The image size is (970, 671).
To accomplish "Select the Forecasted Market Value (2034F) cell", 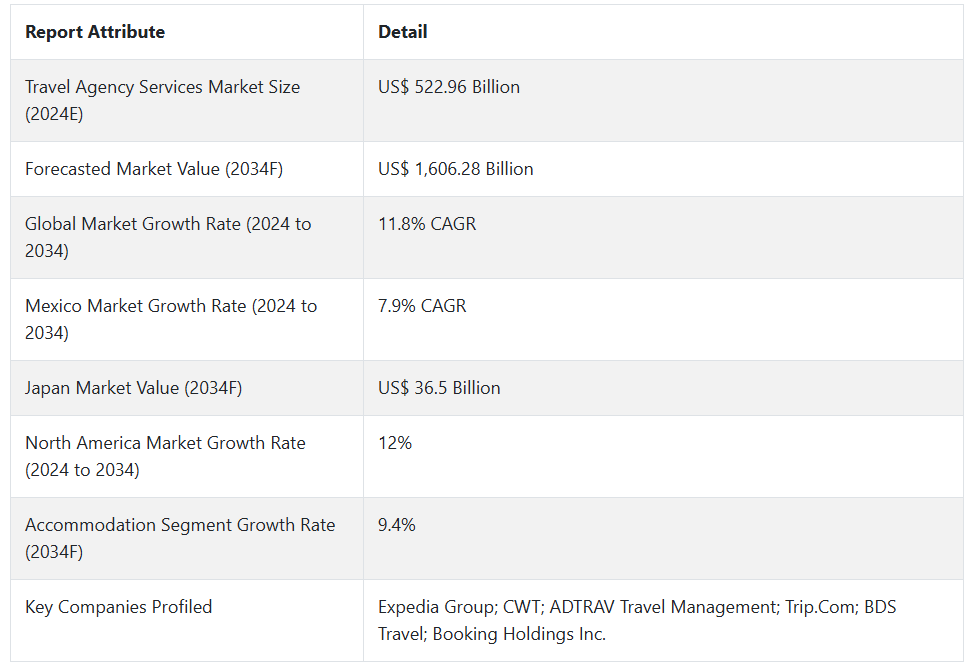I will [154, 169].
